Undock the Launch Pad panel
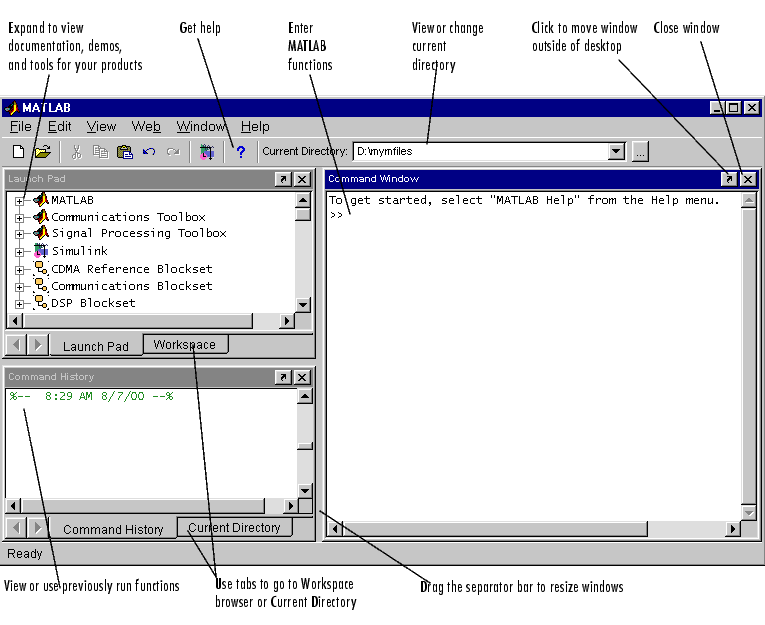 [x=283, y=179]
